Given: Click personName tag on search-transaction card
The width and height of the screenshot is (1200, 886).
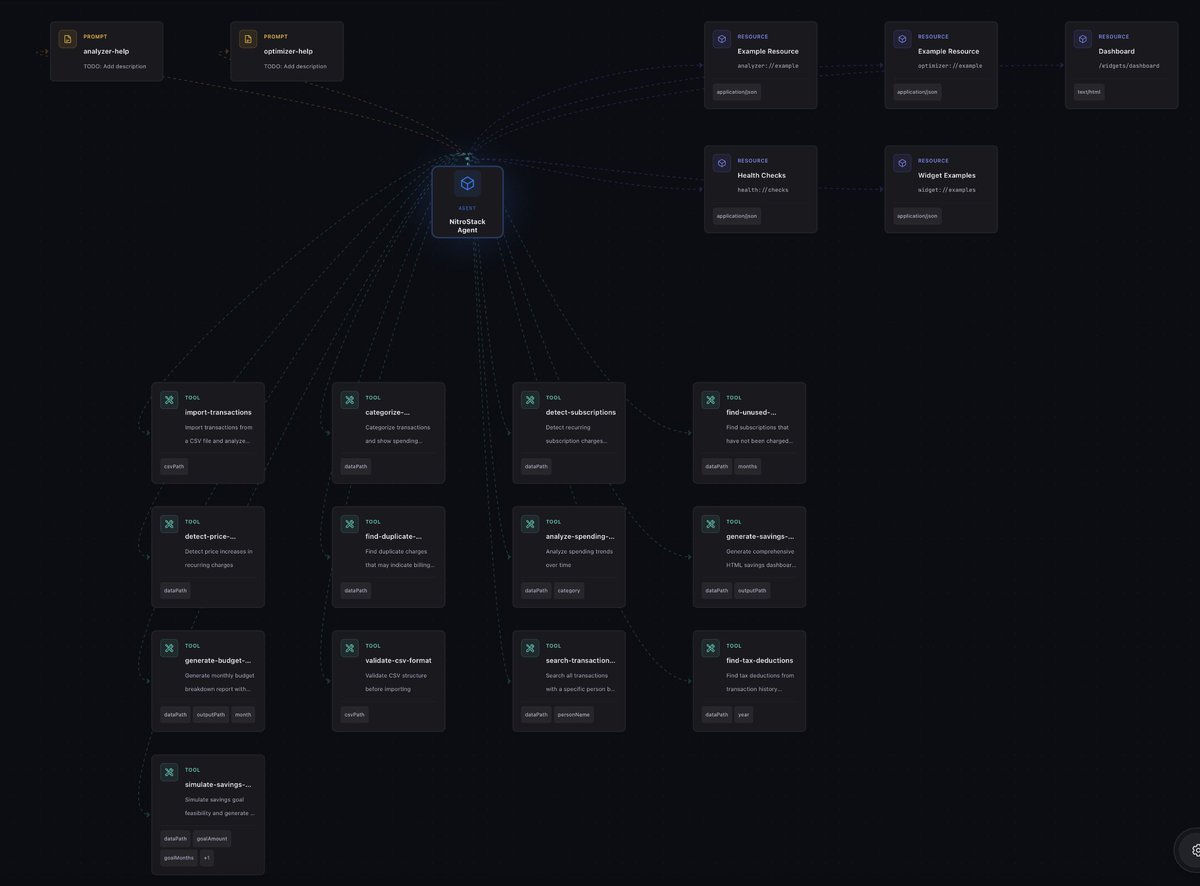Looking at the screenshot, I should point(574,714).
